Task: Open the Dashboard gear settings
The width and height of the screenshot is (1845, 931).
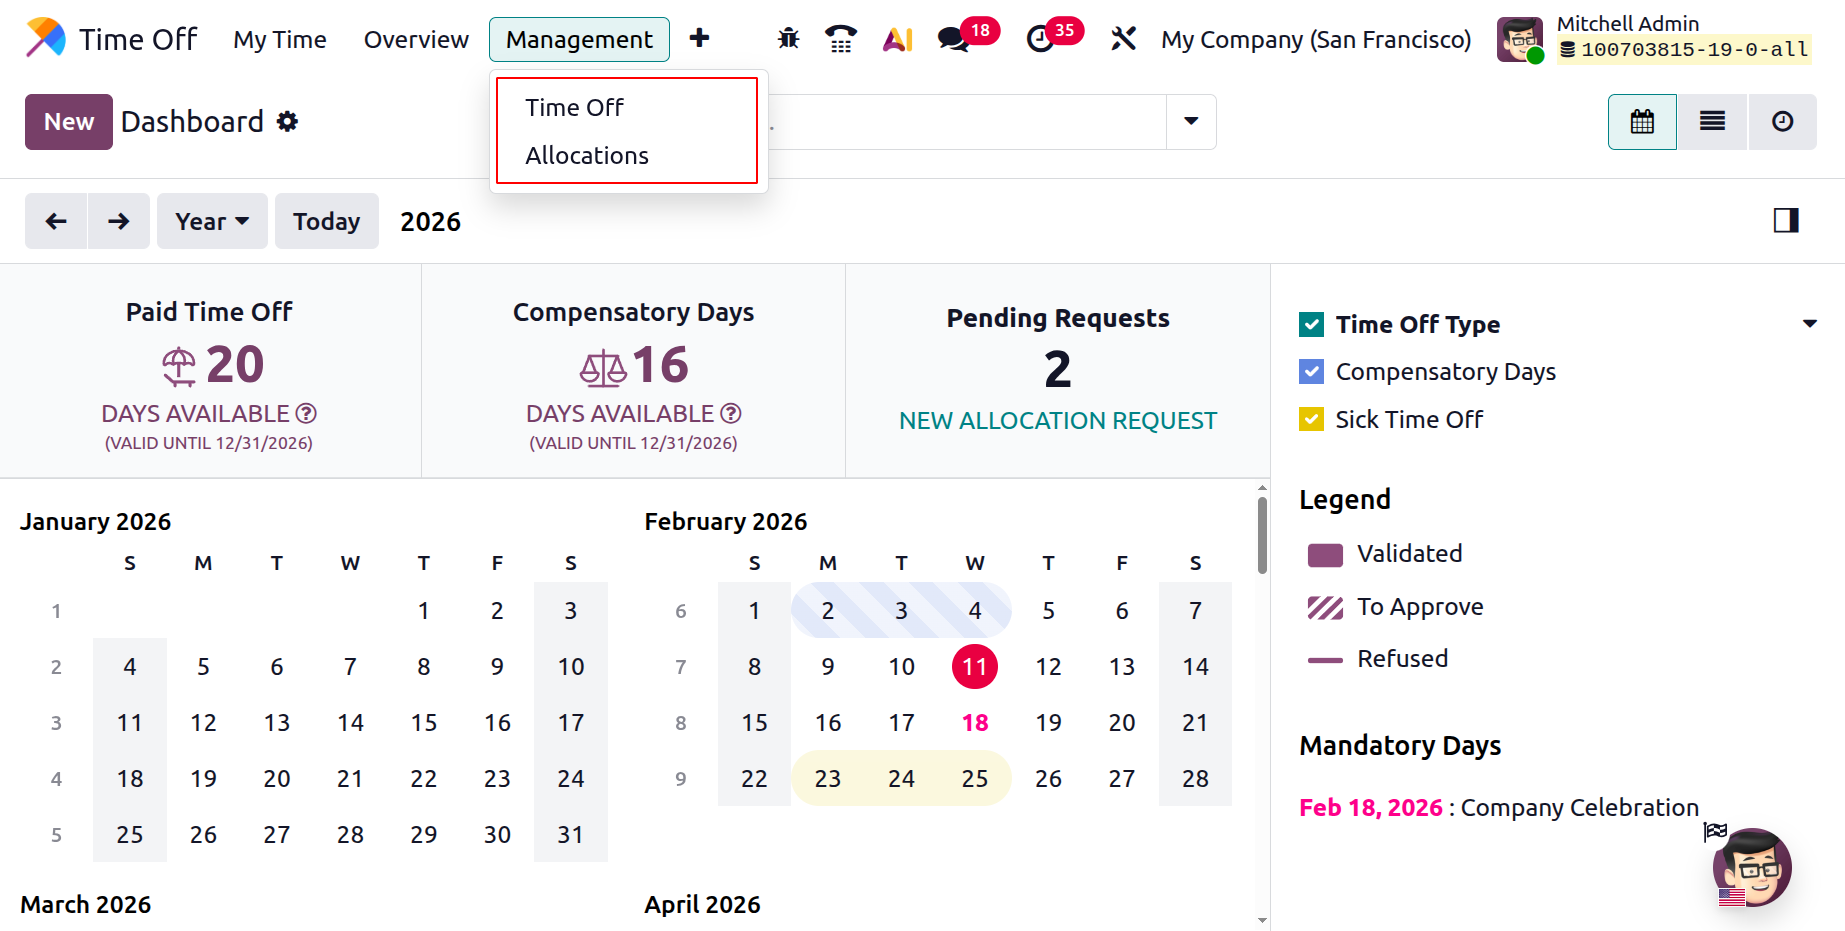Action: (288, 122)
